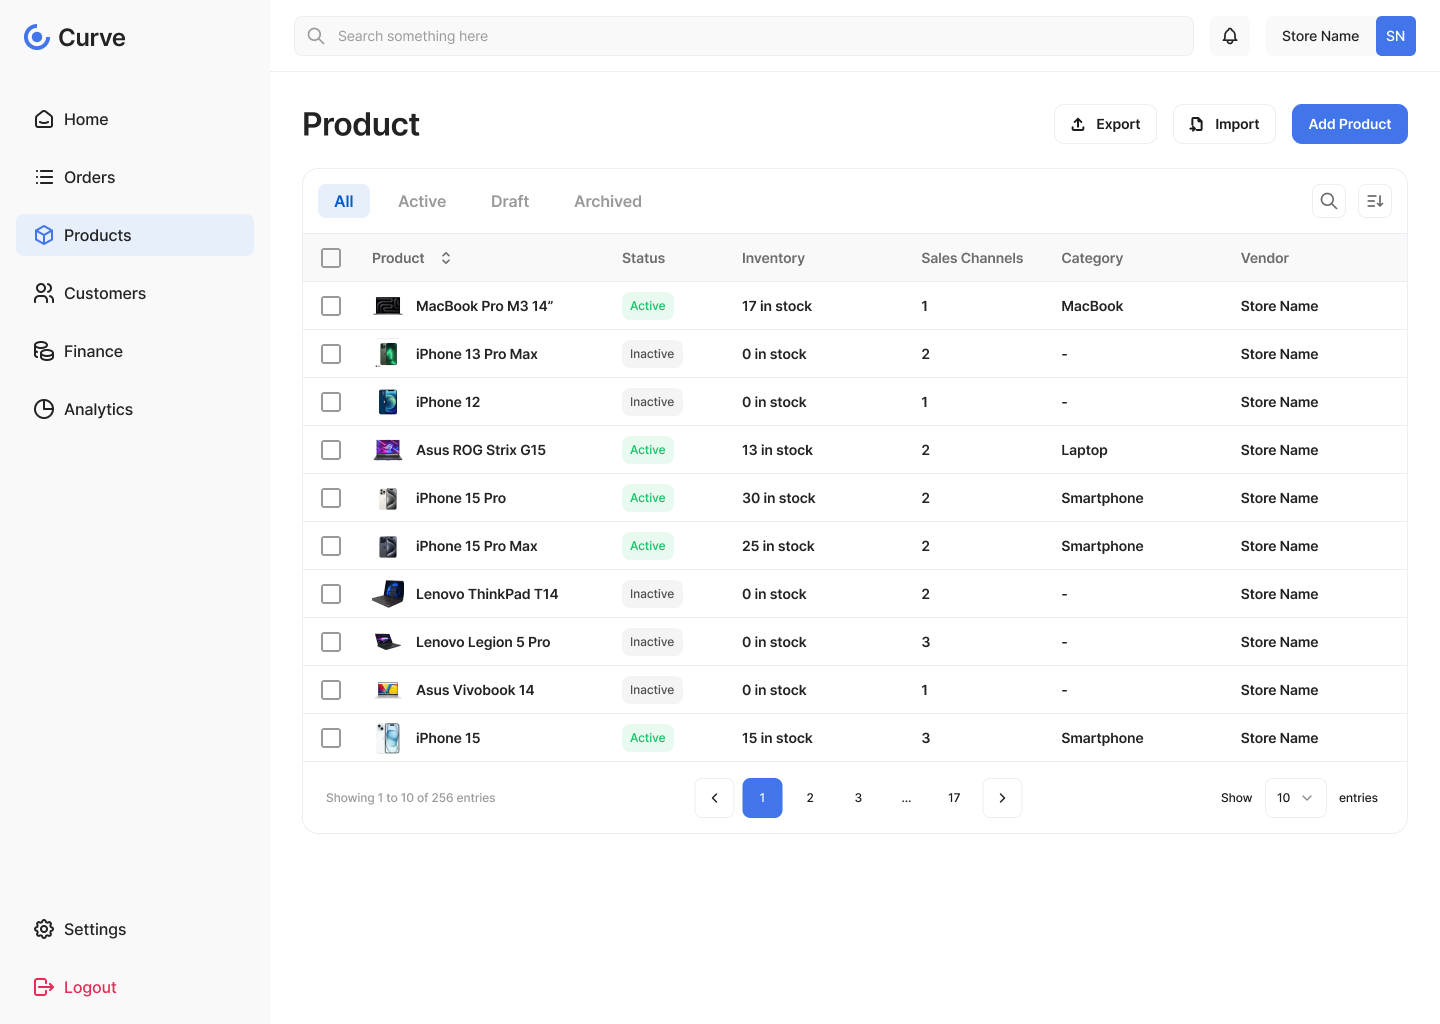1440x1024 pixels.
Task: Click the Products cube icon
Action: tap(44, 235)
